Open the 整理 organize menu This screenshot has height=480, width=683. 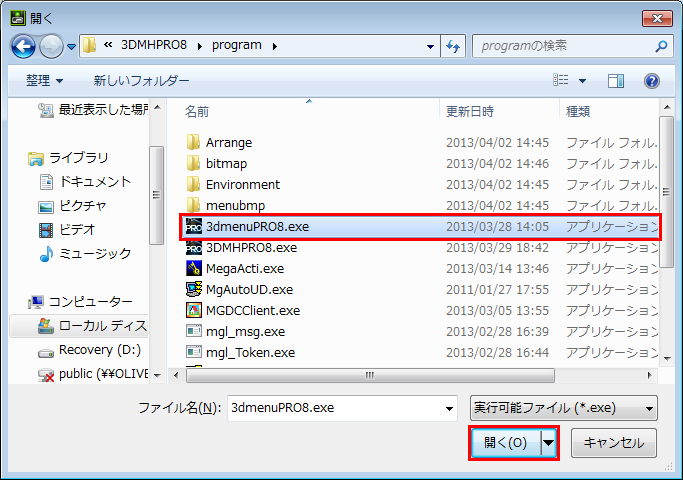click(44, 80)
